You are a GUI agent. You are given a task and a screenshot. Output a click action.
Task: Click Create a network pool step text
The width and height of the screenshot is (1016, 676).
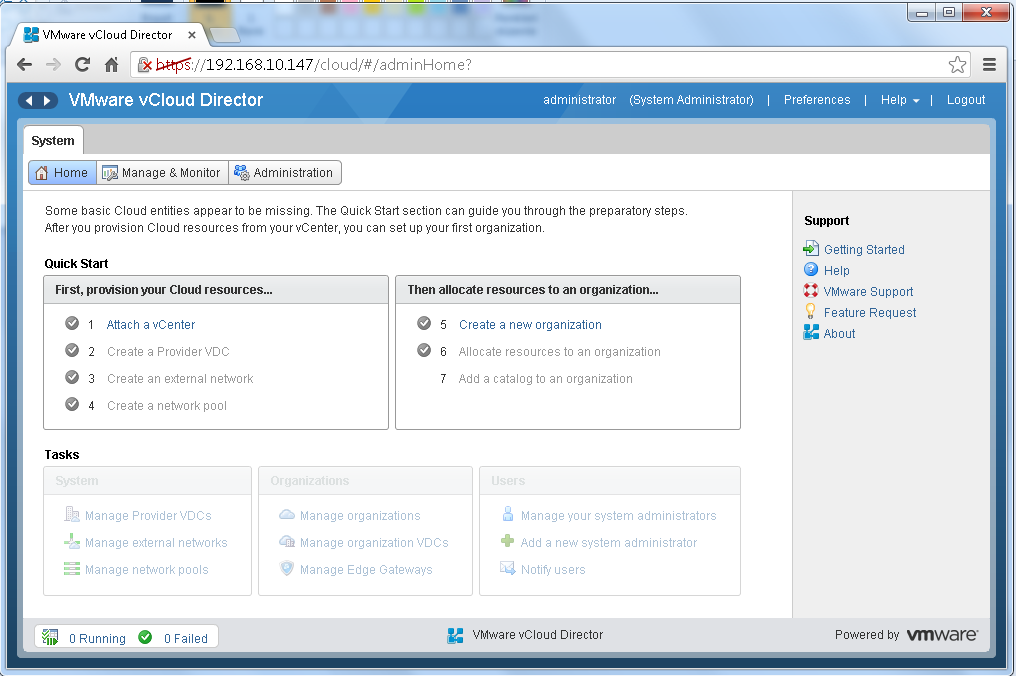(x=167, y=406)
